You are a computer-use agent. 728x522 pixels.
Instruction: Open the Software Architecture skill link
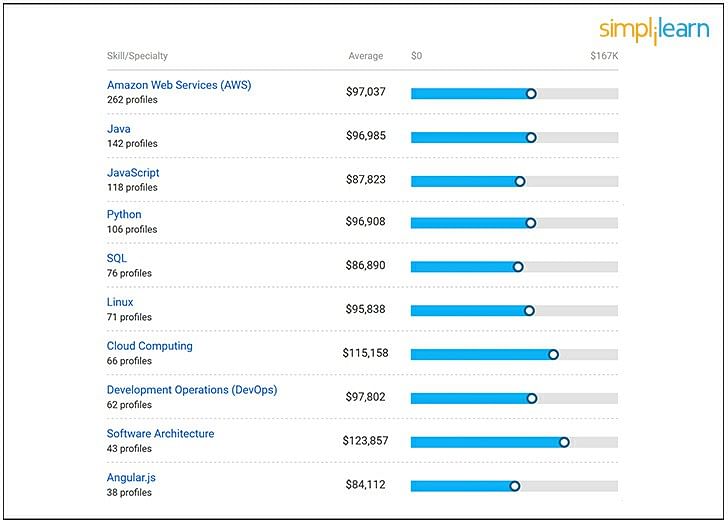point(160,433)
